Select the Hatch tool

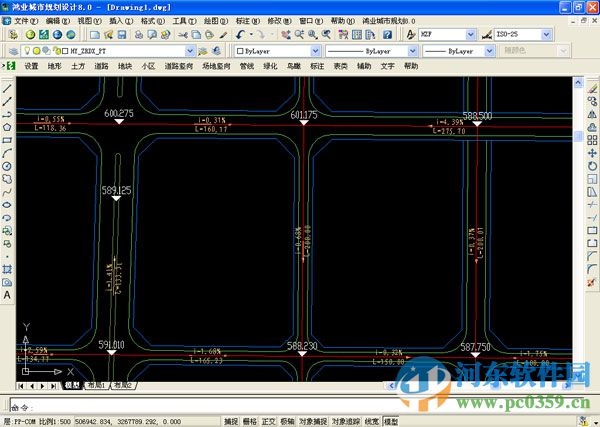[7, 270]
